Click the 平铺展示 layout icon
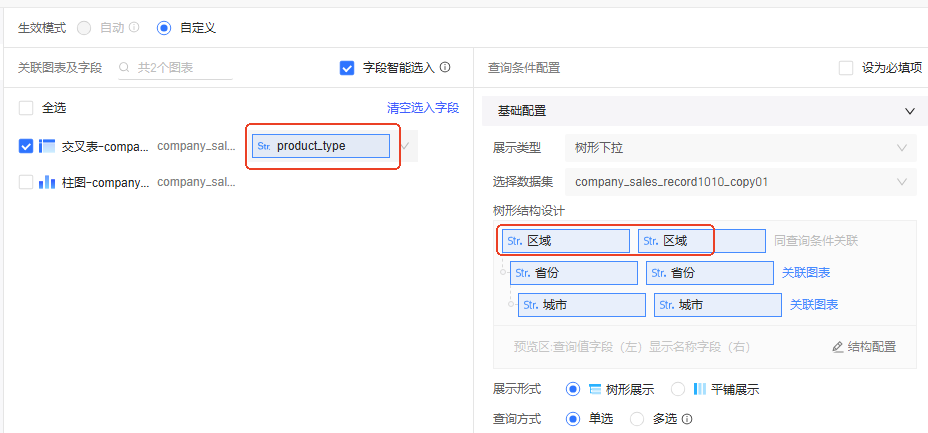 (700, 389)
